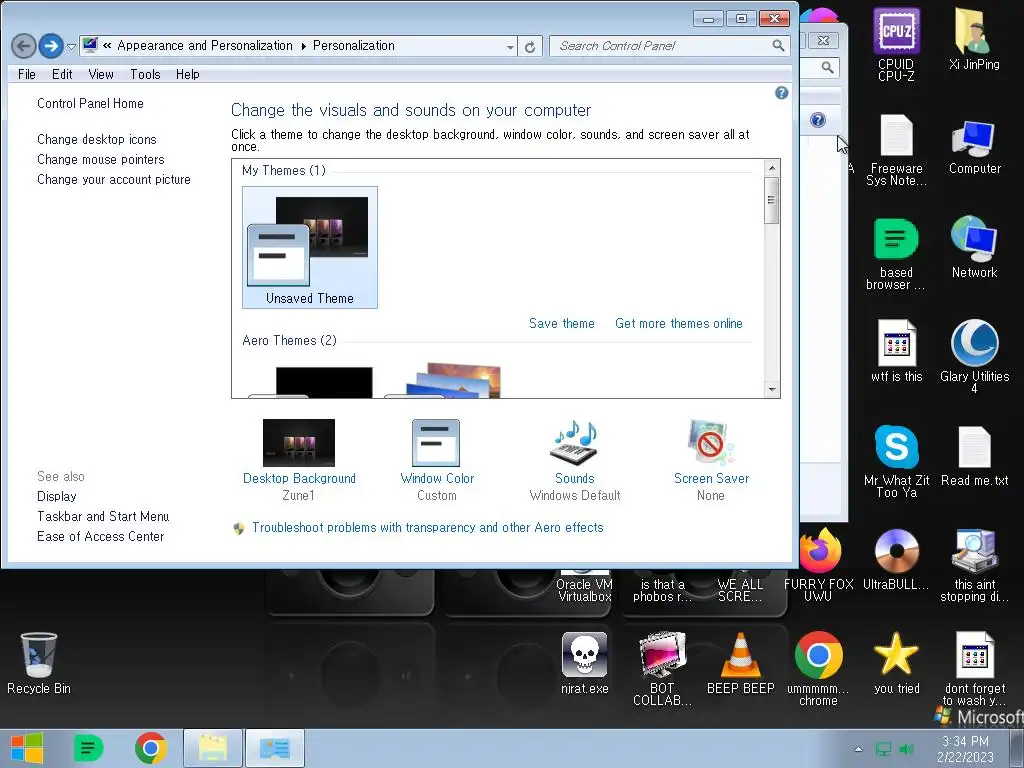Open the Xi JinPing folder icon
This screenshot has height=768, width=1024.
(x=974, y=39)
